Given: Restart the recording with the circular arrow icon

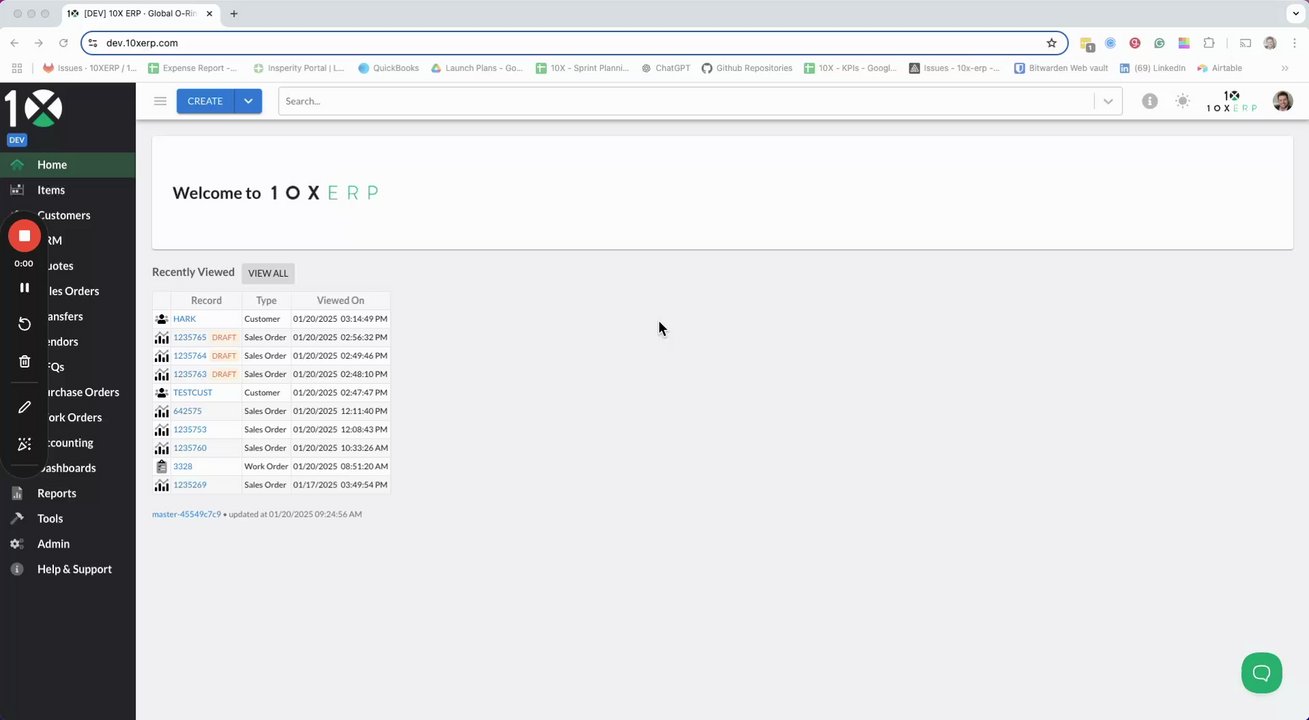Looking at the screenshot, I should [24, 324].
